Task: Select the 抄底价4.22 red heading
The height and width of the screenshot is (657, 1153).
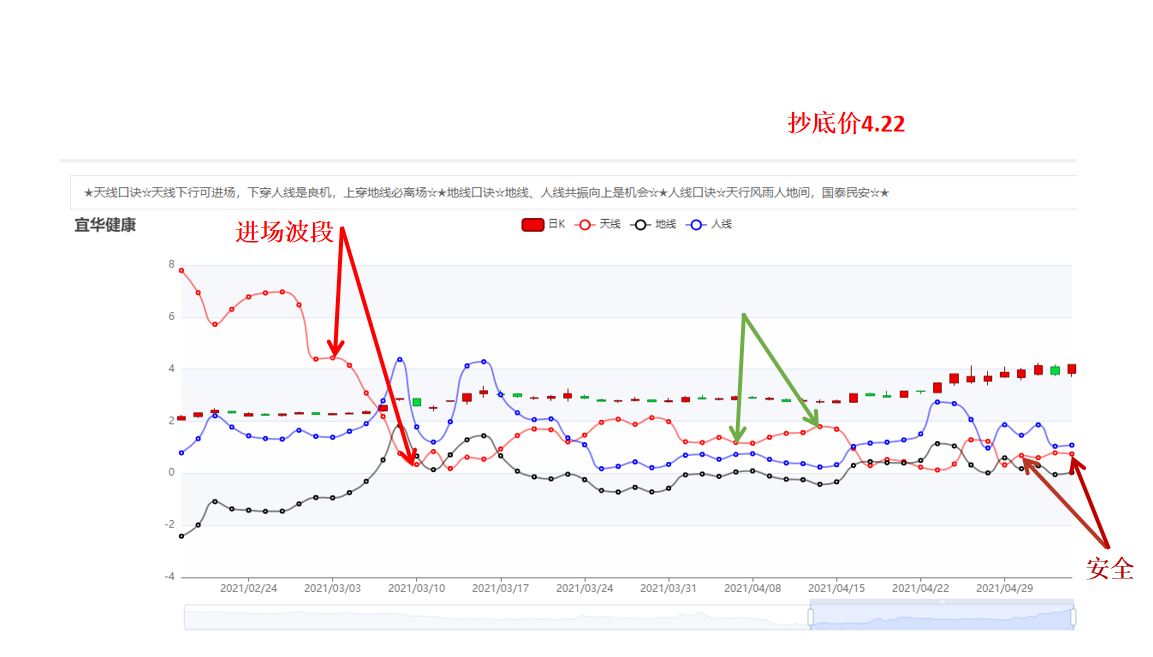Action: point(846,123)
